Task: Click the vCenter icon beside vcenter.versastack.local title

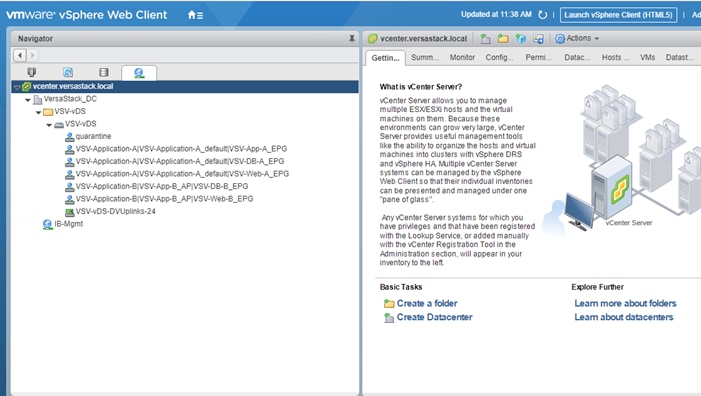Action: coord(372,38)
